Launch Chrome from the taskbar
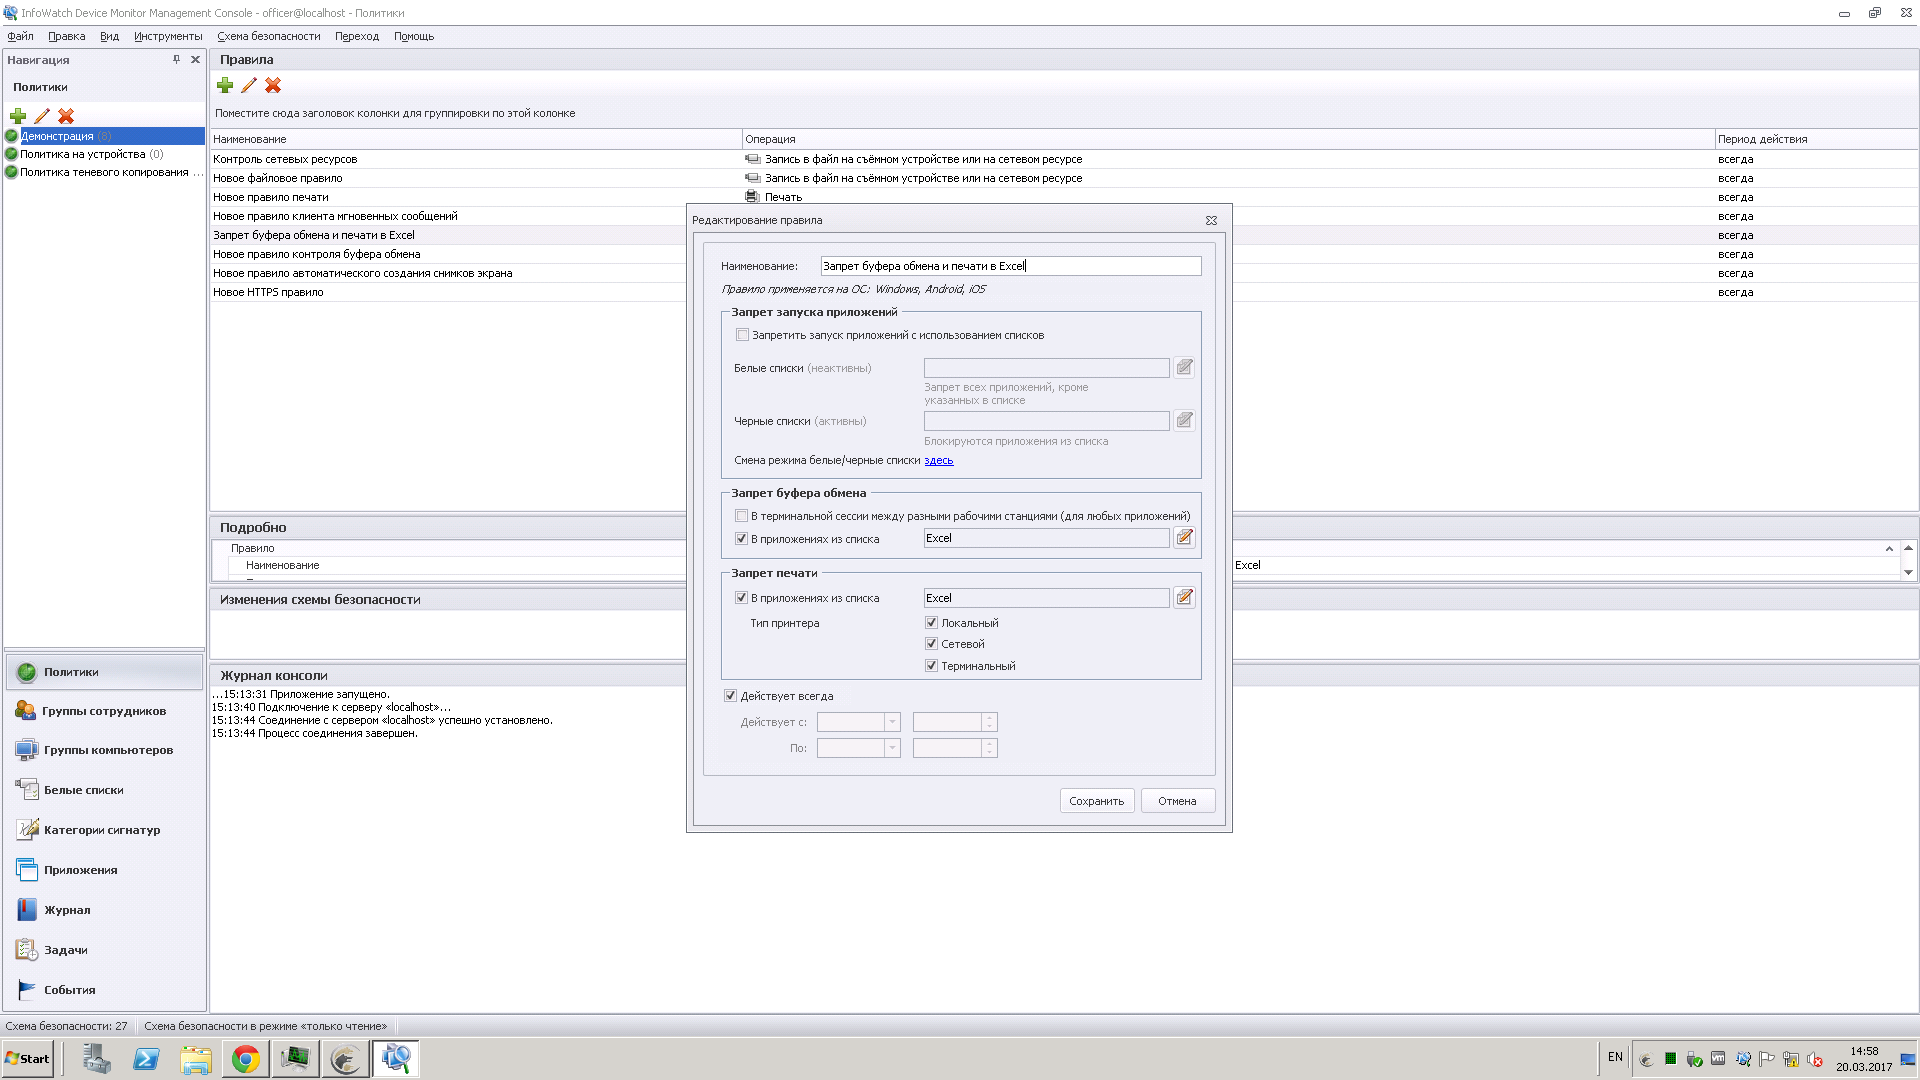Image resolution: width=1920 pixels, height=1080 pixels. pyautogui.click(x=245, y=1059)
